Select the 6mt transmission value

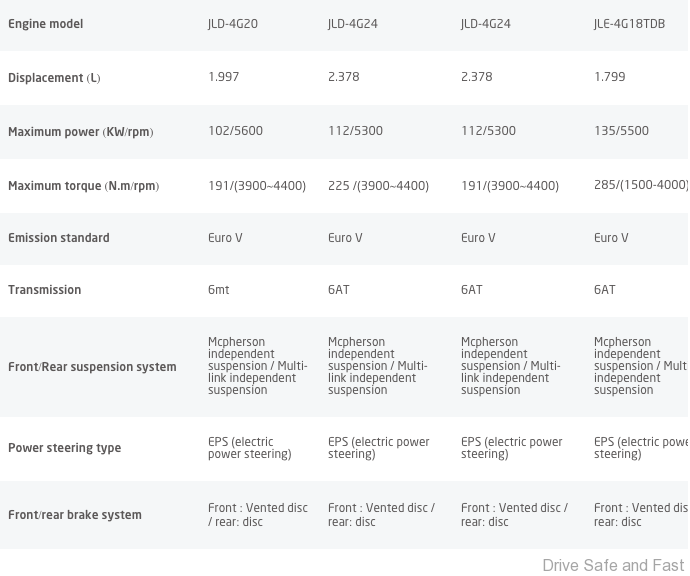pos(219,290)
